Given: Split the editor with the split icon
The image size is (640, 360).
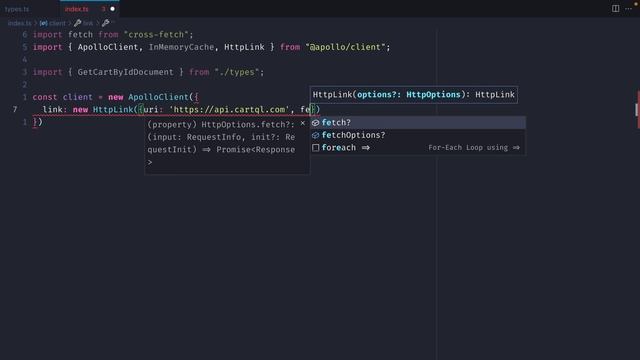Looking at the screenshot, I should click(615, 9).
